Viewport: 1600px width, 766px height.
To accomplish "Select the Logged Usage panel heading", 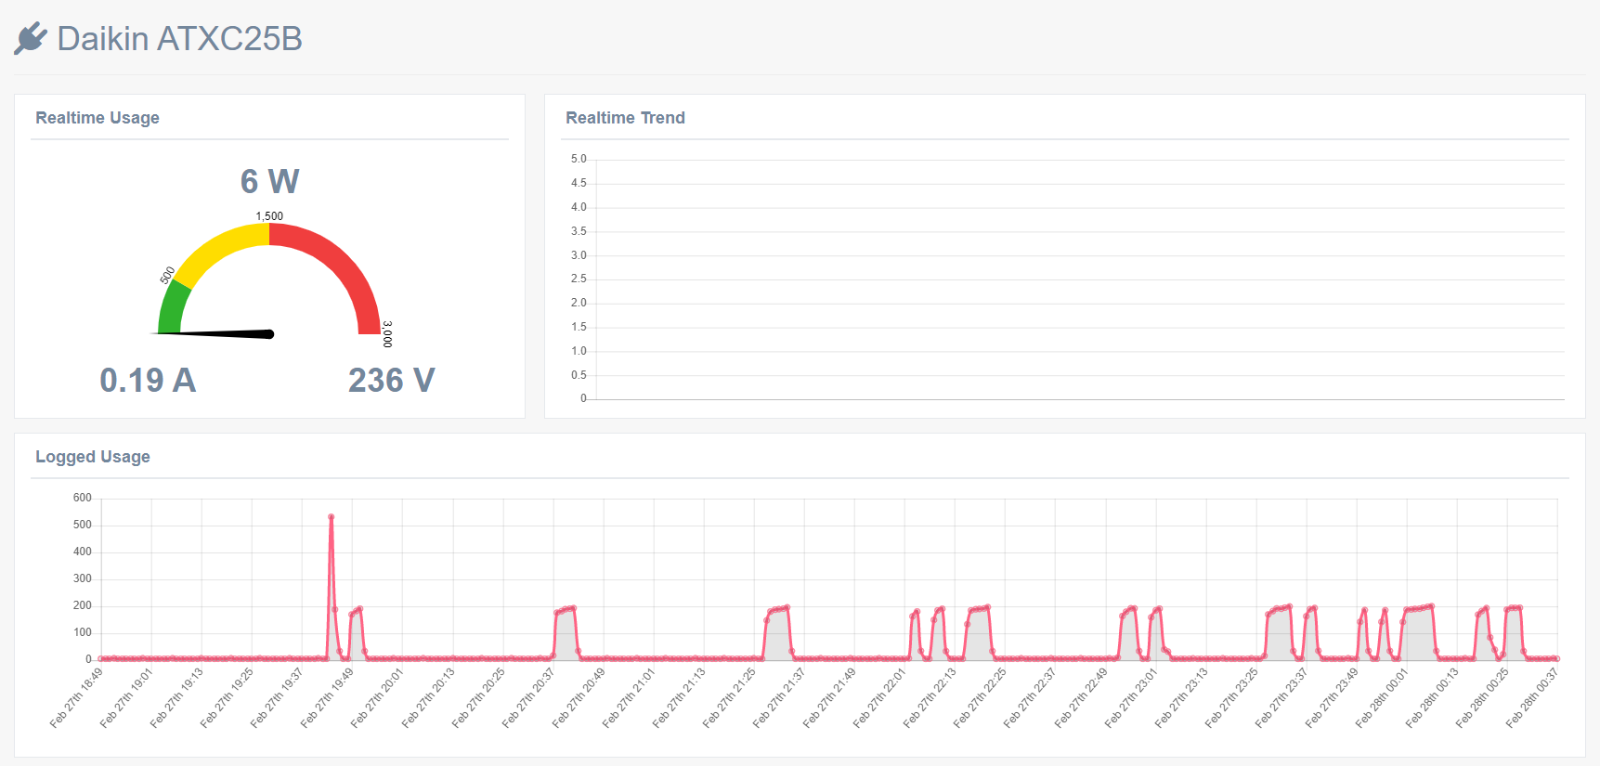I will 92,457.
